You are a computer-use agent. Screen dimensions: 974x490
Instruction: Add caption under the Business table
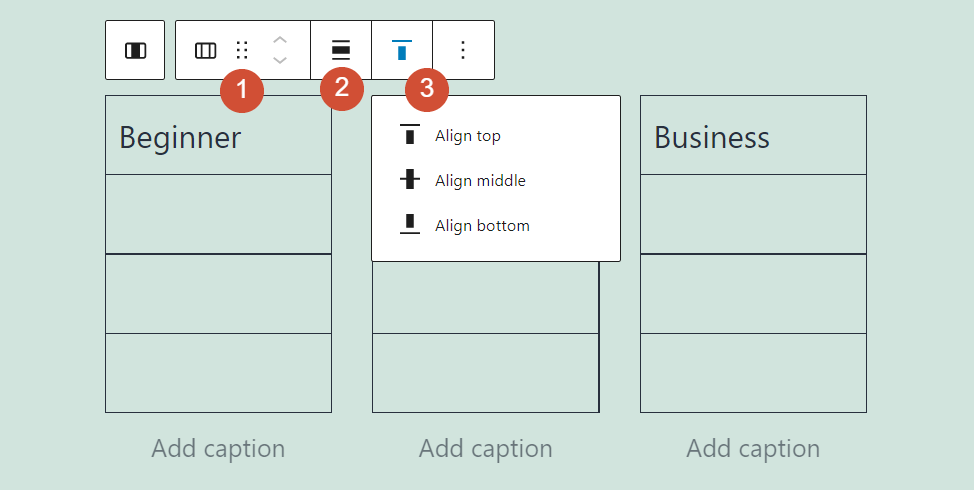coord(753,449)
